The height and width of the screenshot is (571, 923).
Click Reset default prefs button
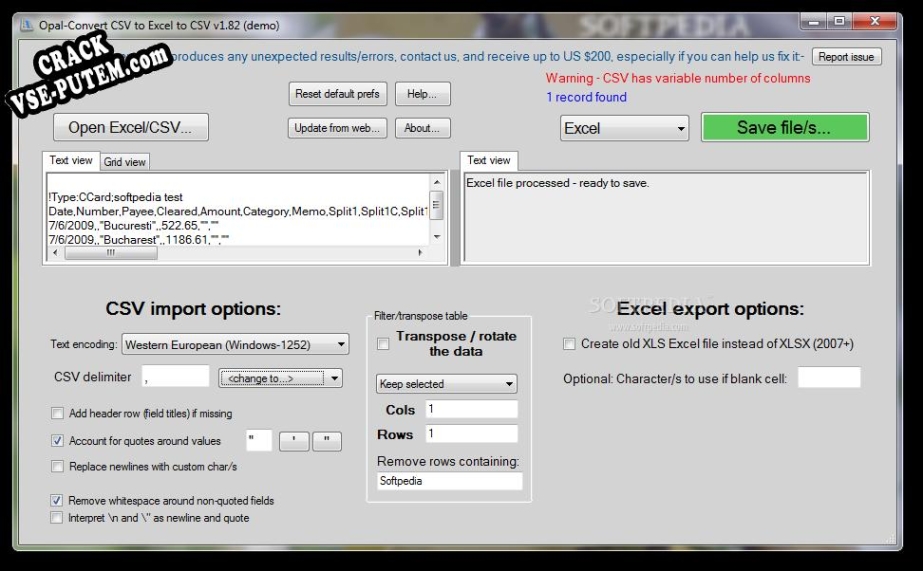click(x=337, y=94)
